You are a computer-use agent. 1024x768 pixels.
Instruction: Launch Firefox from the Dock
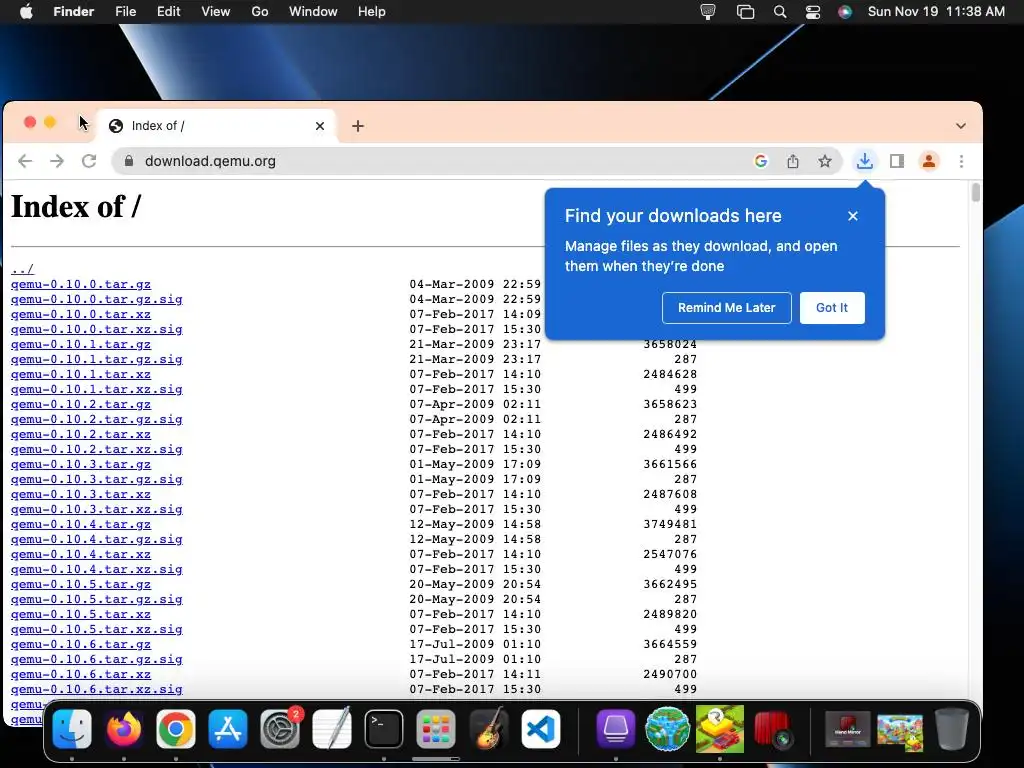124,729
